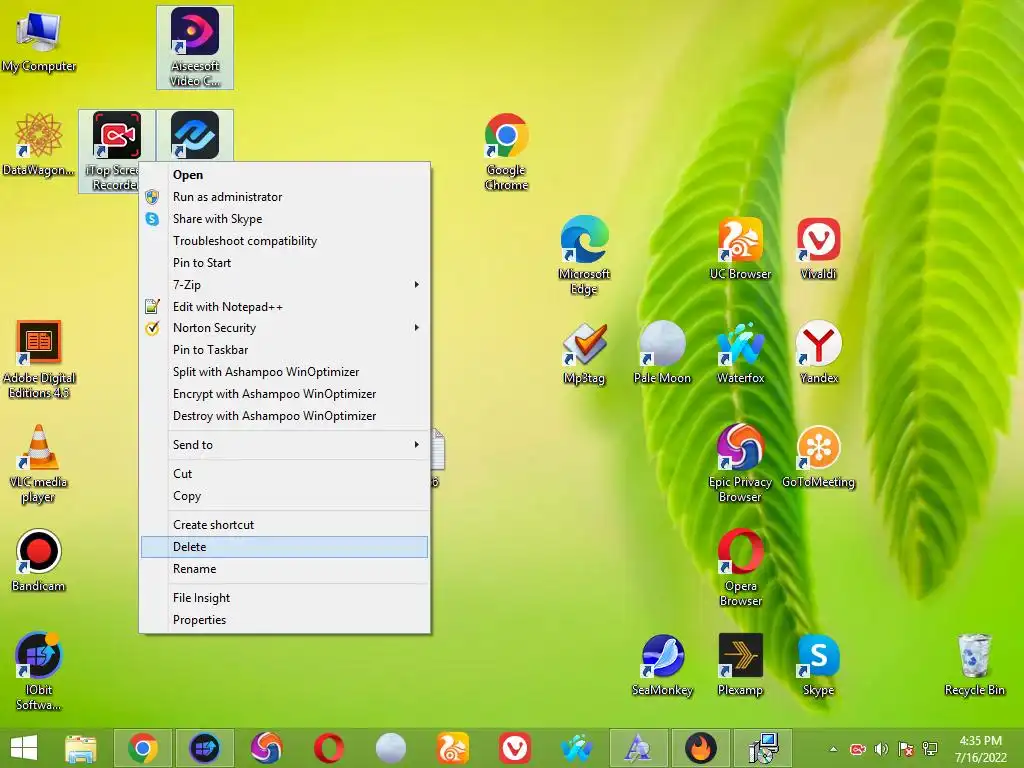
Task: Choose Cut in the context menu
Action: [x=285, y=473]
